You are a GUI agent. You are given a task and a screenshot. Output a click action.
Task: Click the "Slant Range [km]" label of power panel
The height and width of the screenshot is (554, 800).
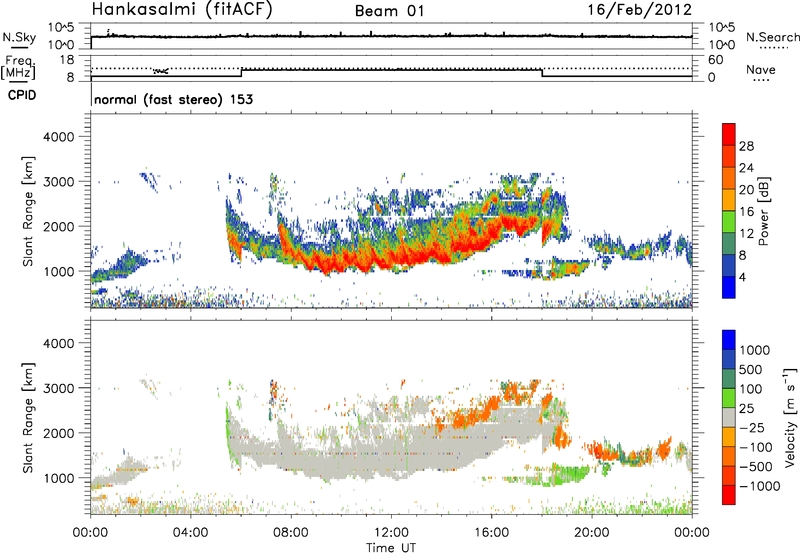pyautogui.click(x=28, y=211)
